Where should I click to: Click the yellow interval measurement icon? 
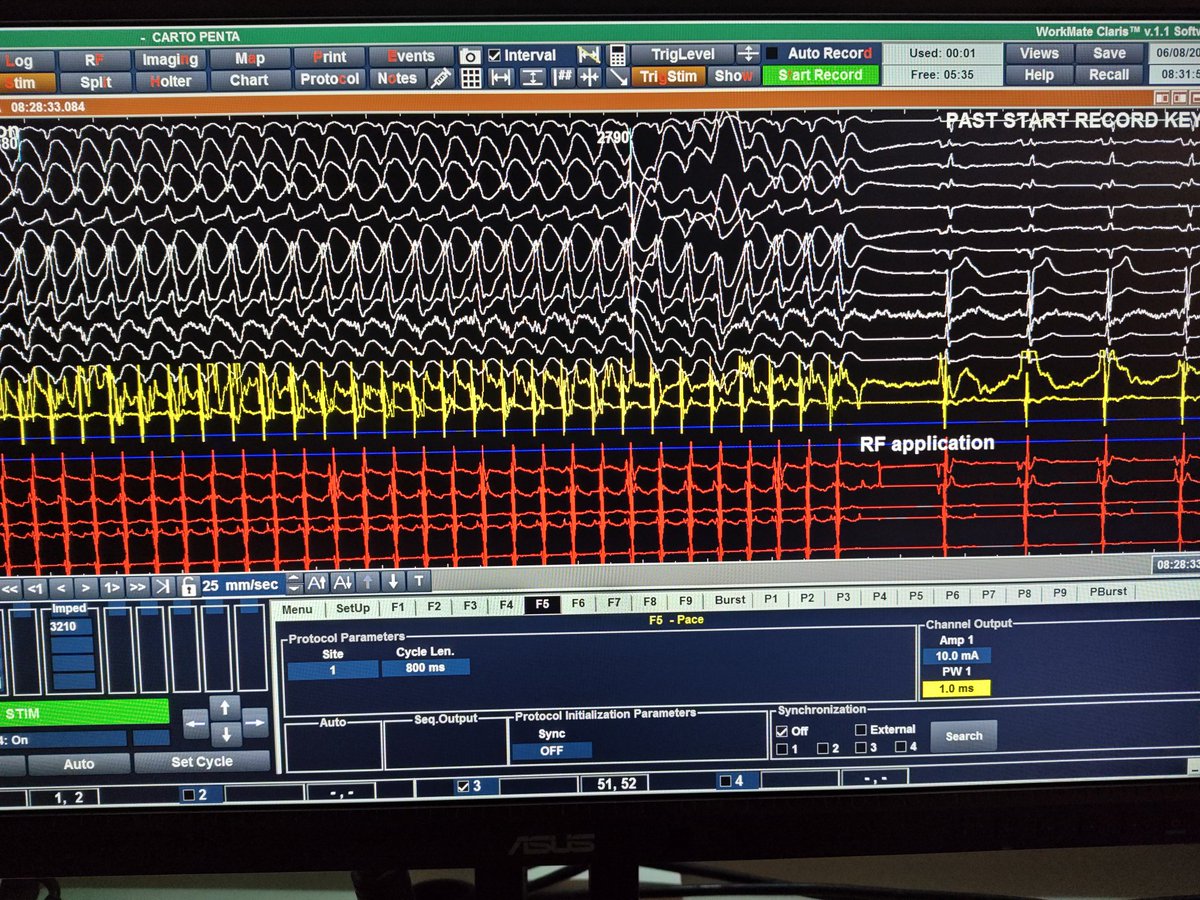589,55
